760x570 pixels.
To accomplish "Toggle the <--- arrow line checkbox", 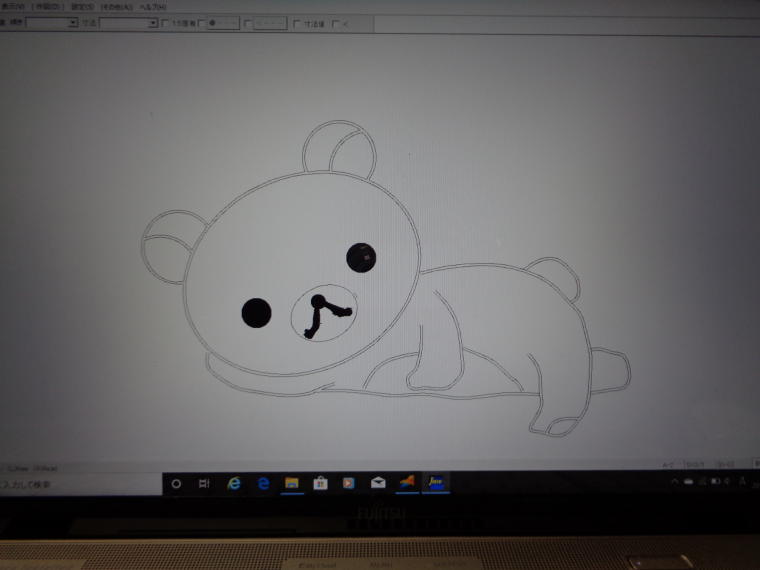I will point(247,23).
